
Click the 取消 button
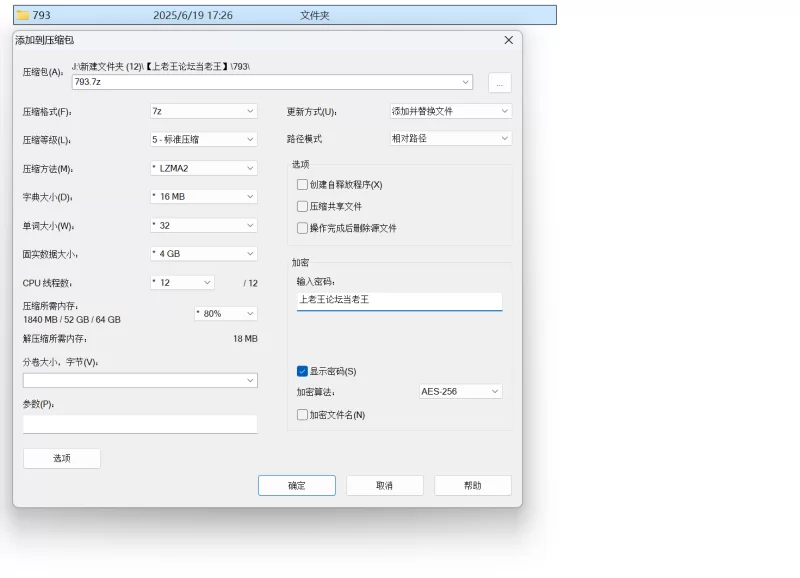385,486
